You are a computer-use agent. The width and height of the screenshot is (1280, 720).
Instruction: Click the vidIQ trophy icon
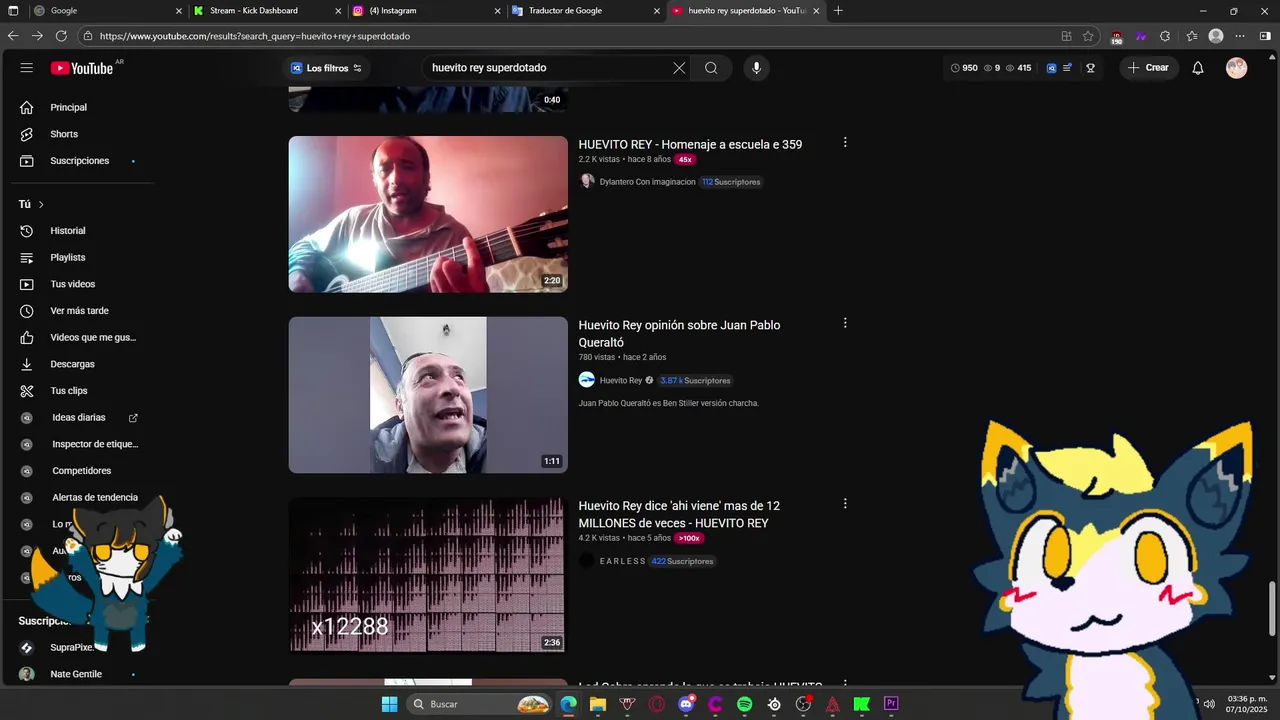coord(1090,68)
